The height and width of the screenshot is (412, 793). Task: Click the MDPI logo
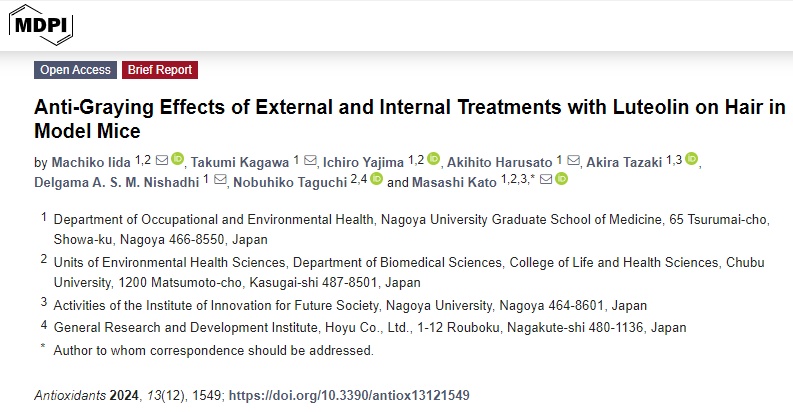pyautogui.click(x=41, y=25)
